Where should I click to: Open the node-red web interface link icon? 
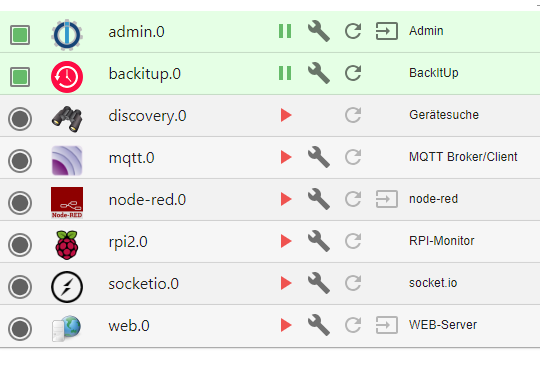pos(387,199)
